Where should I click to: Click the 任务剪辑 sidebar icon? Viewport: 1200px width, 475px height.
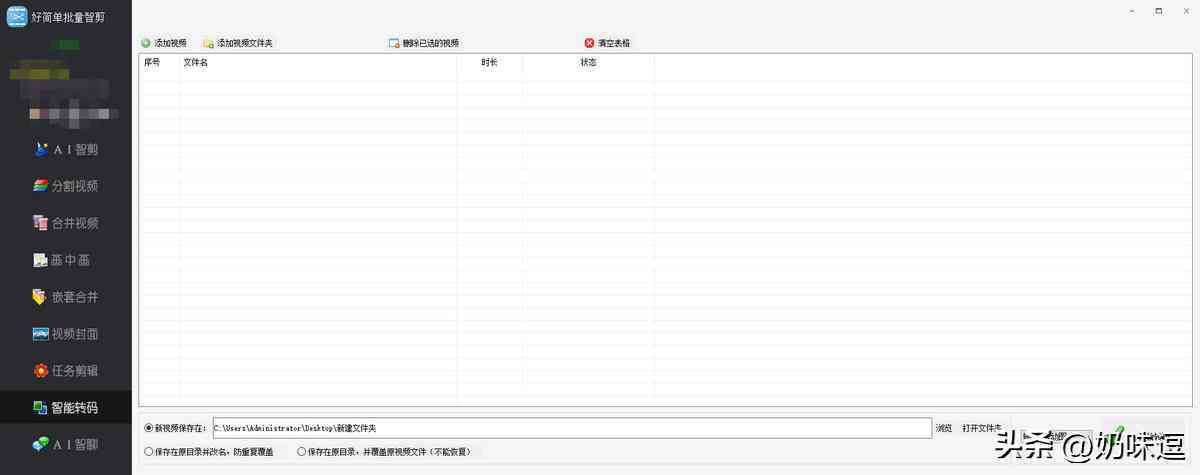pos(41,371)
